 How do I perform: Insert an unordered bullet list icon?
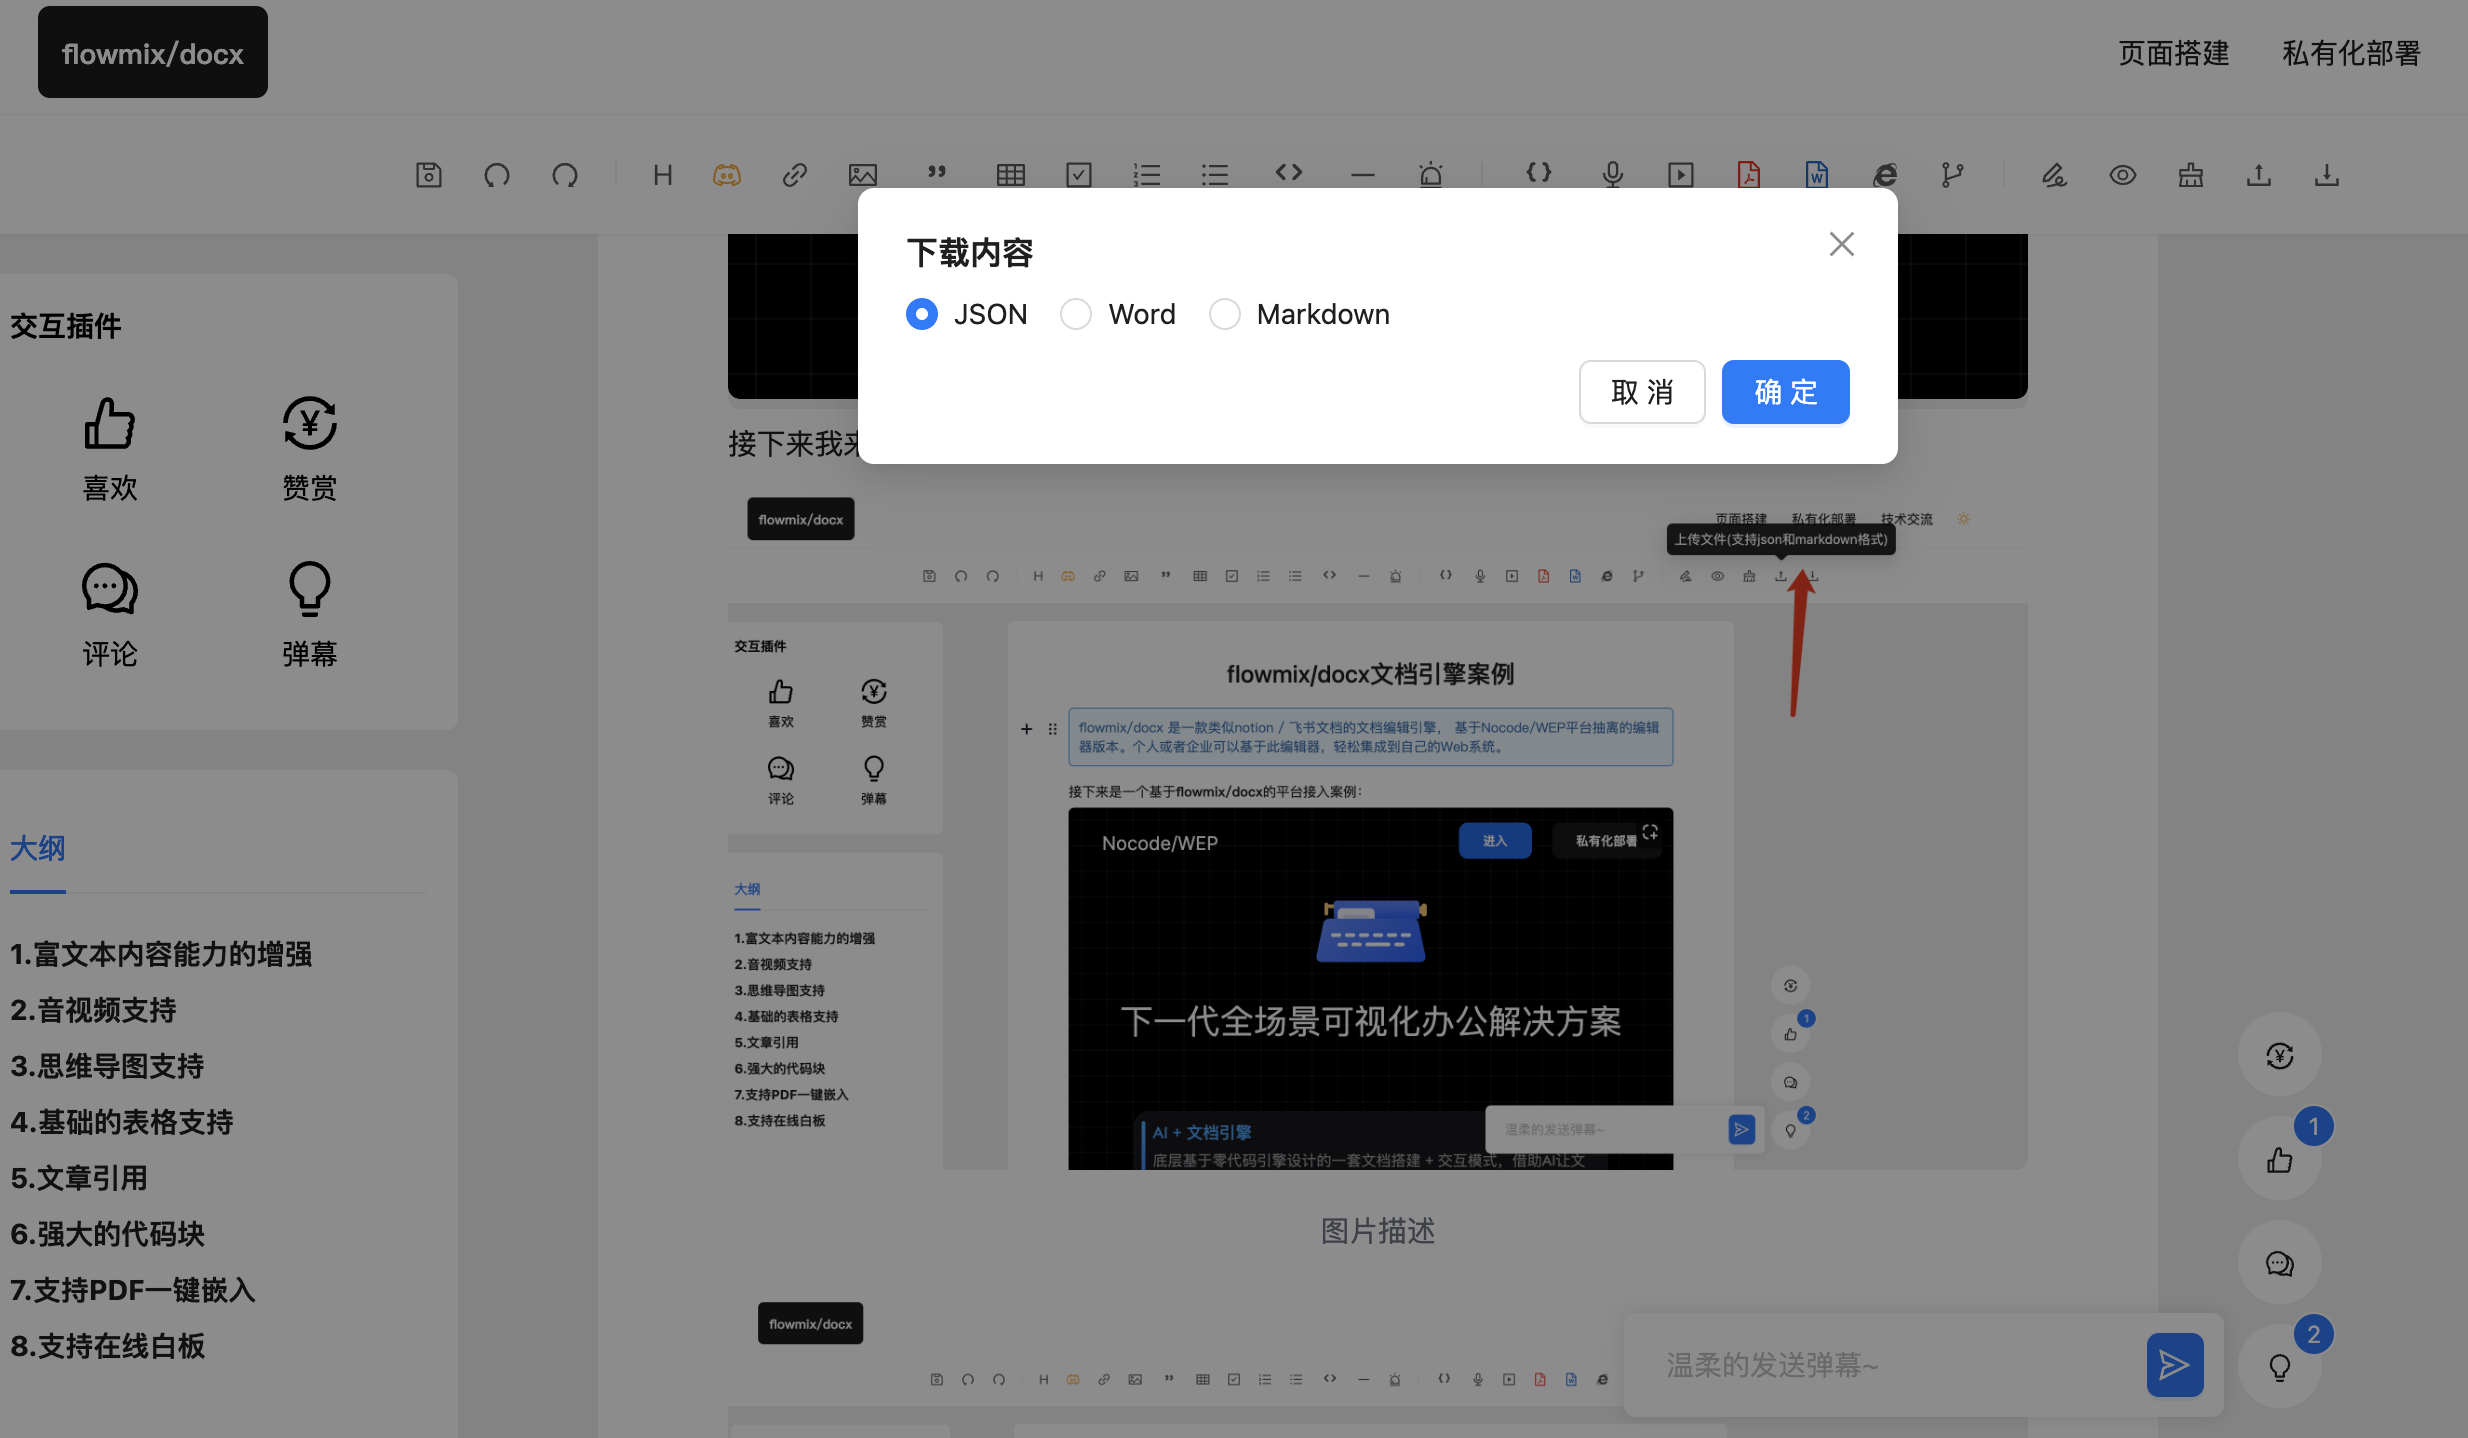pos(1215,175)
